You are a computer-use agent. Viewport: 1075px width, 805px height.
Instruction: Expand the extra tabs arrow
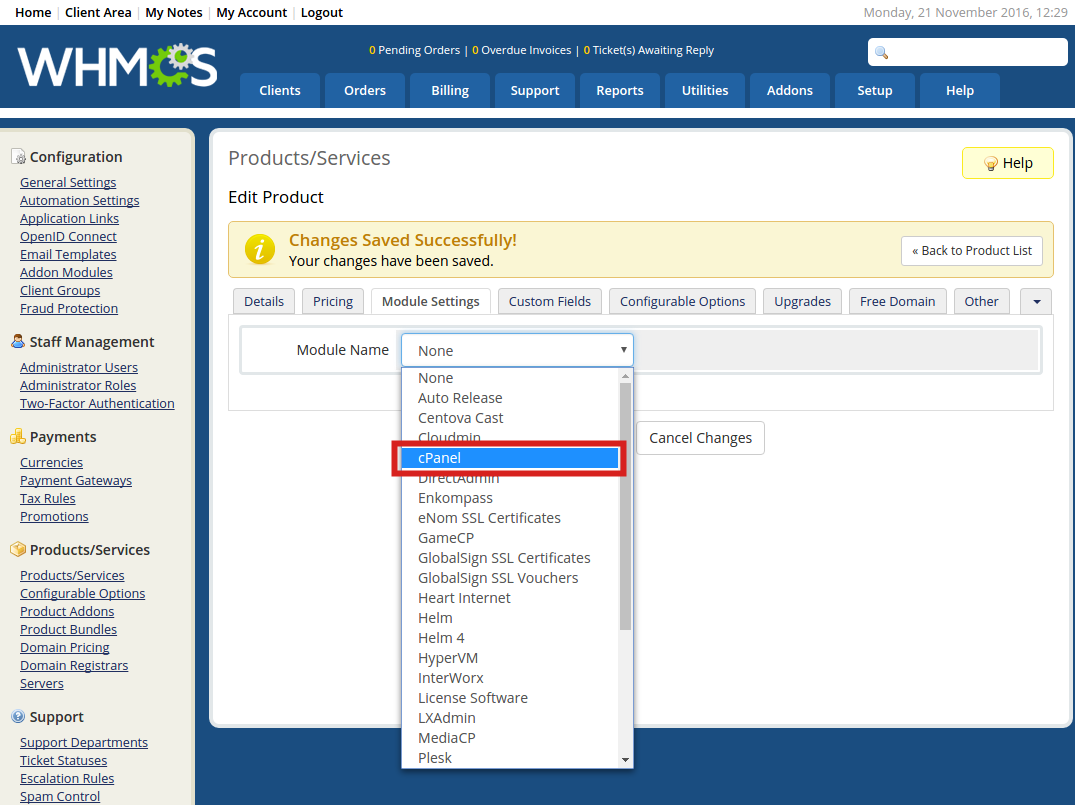(1035, 301)
